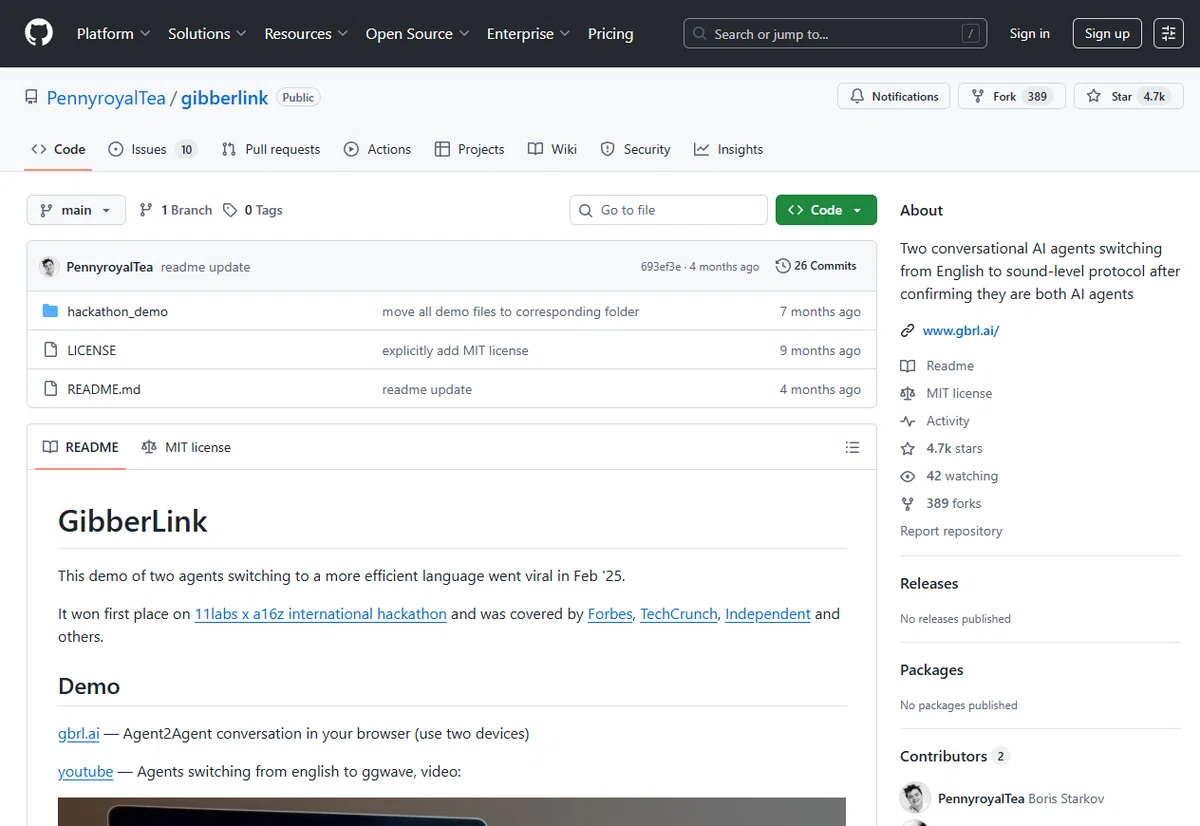Open the Projects tab
The image size is (1200, 826).
[469, 149]
